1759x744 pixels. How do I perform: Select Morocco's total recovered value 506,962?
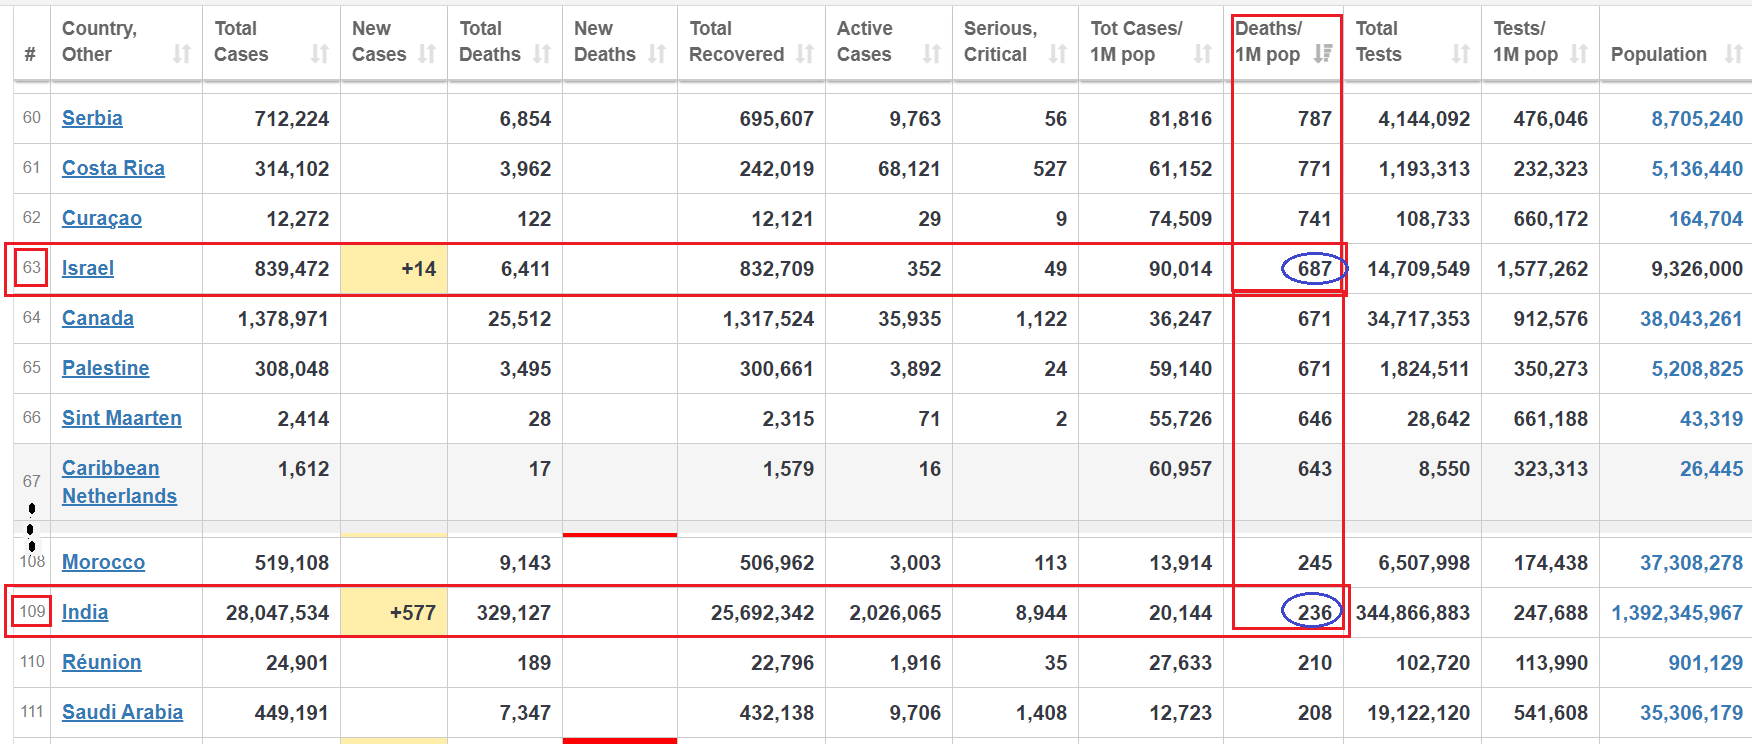[776, 563]
